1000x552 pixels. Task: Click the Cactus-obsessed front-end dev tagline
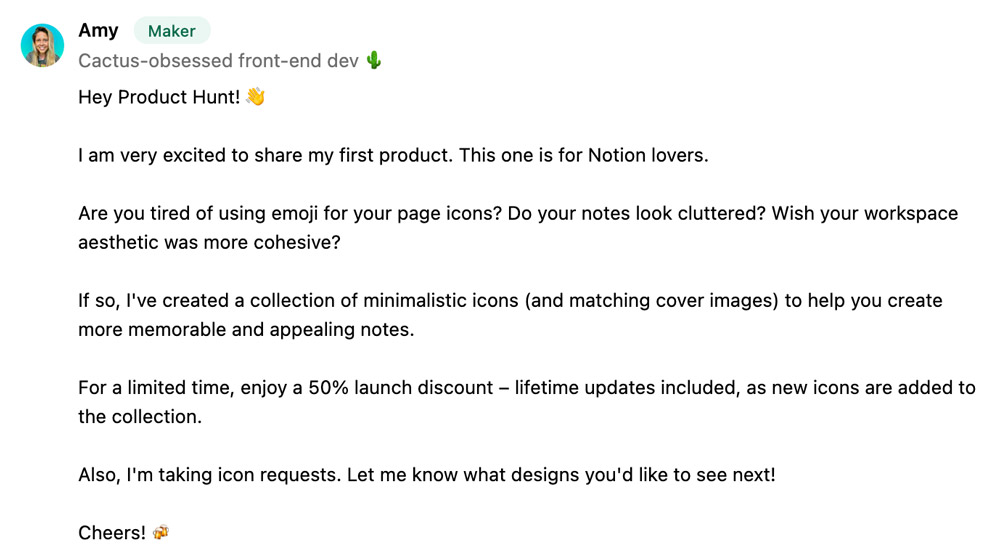coord(218,61)
